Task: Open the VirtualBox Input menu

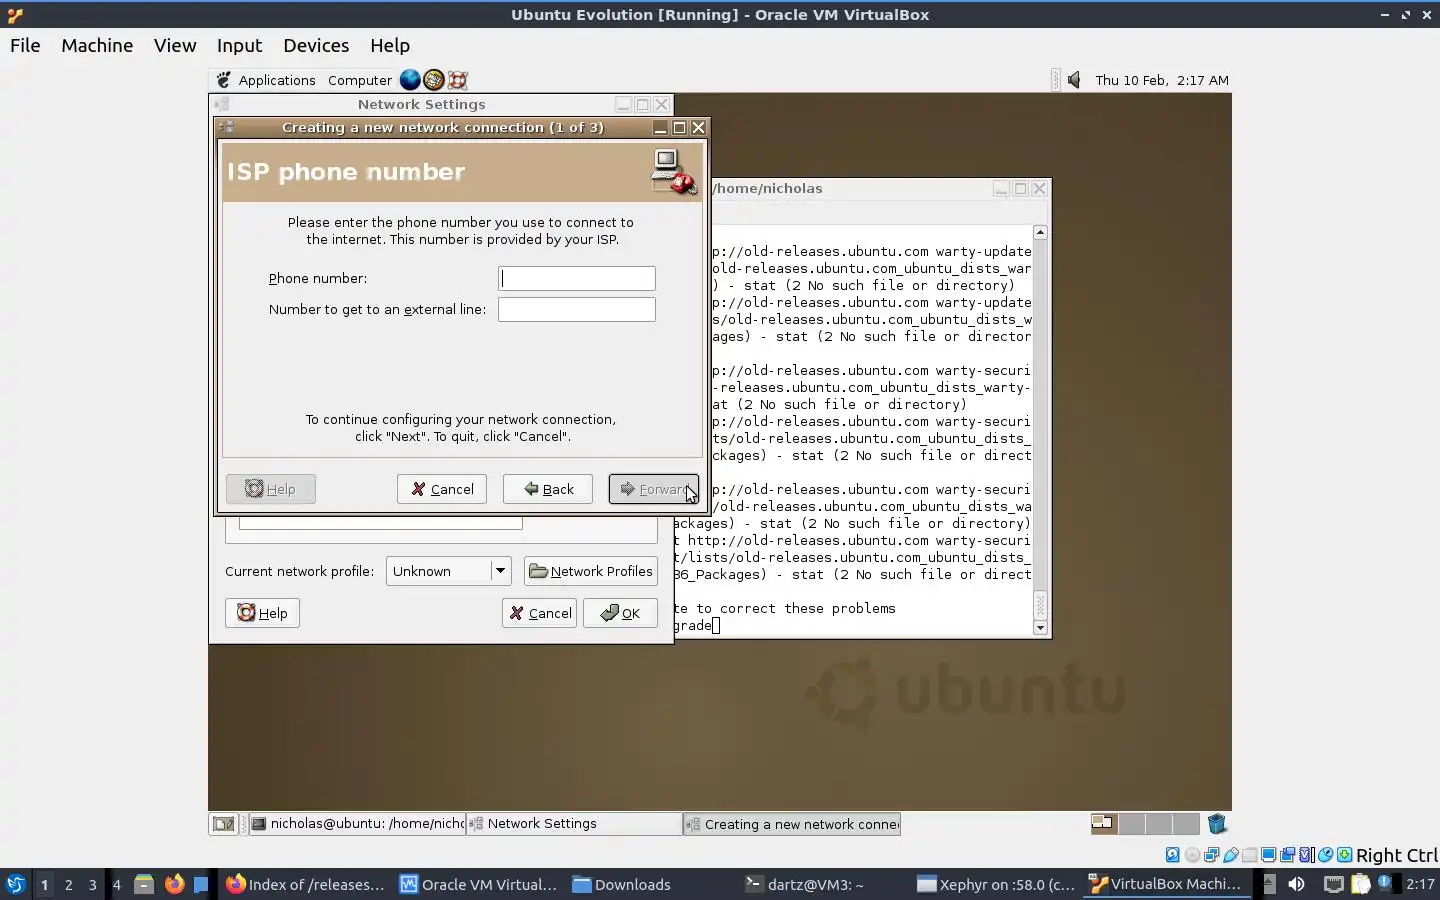Action: coord(239,45)
